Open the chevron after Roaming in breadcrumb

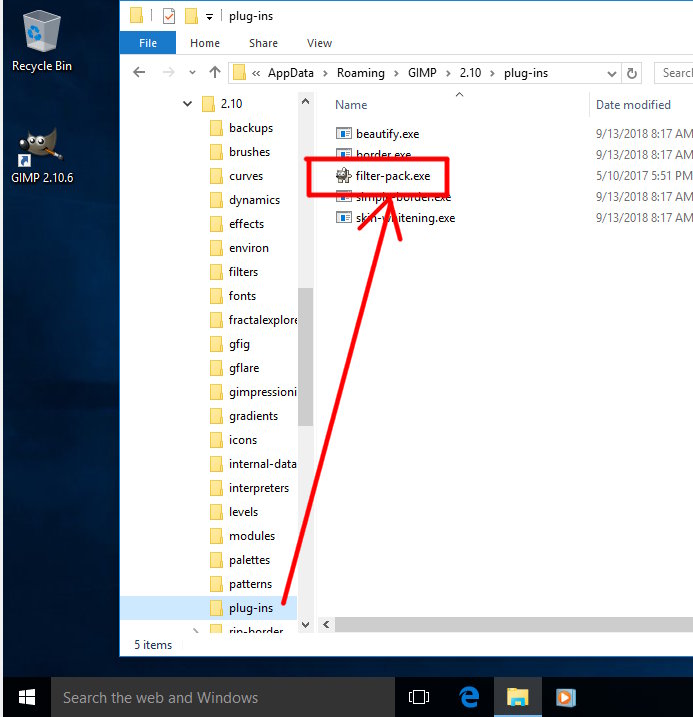pyautogui.click(x=396, y=74)
